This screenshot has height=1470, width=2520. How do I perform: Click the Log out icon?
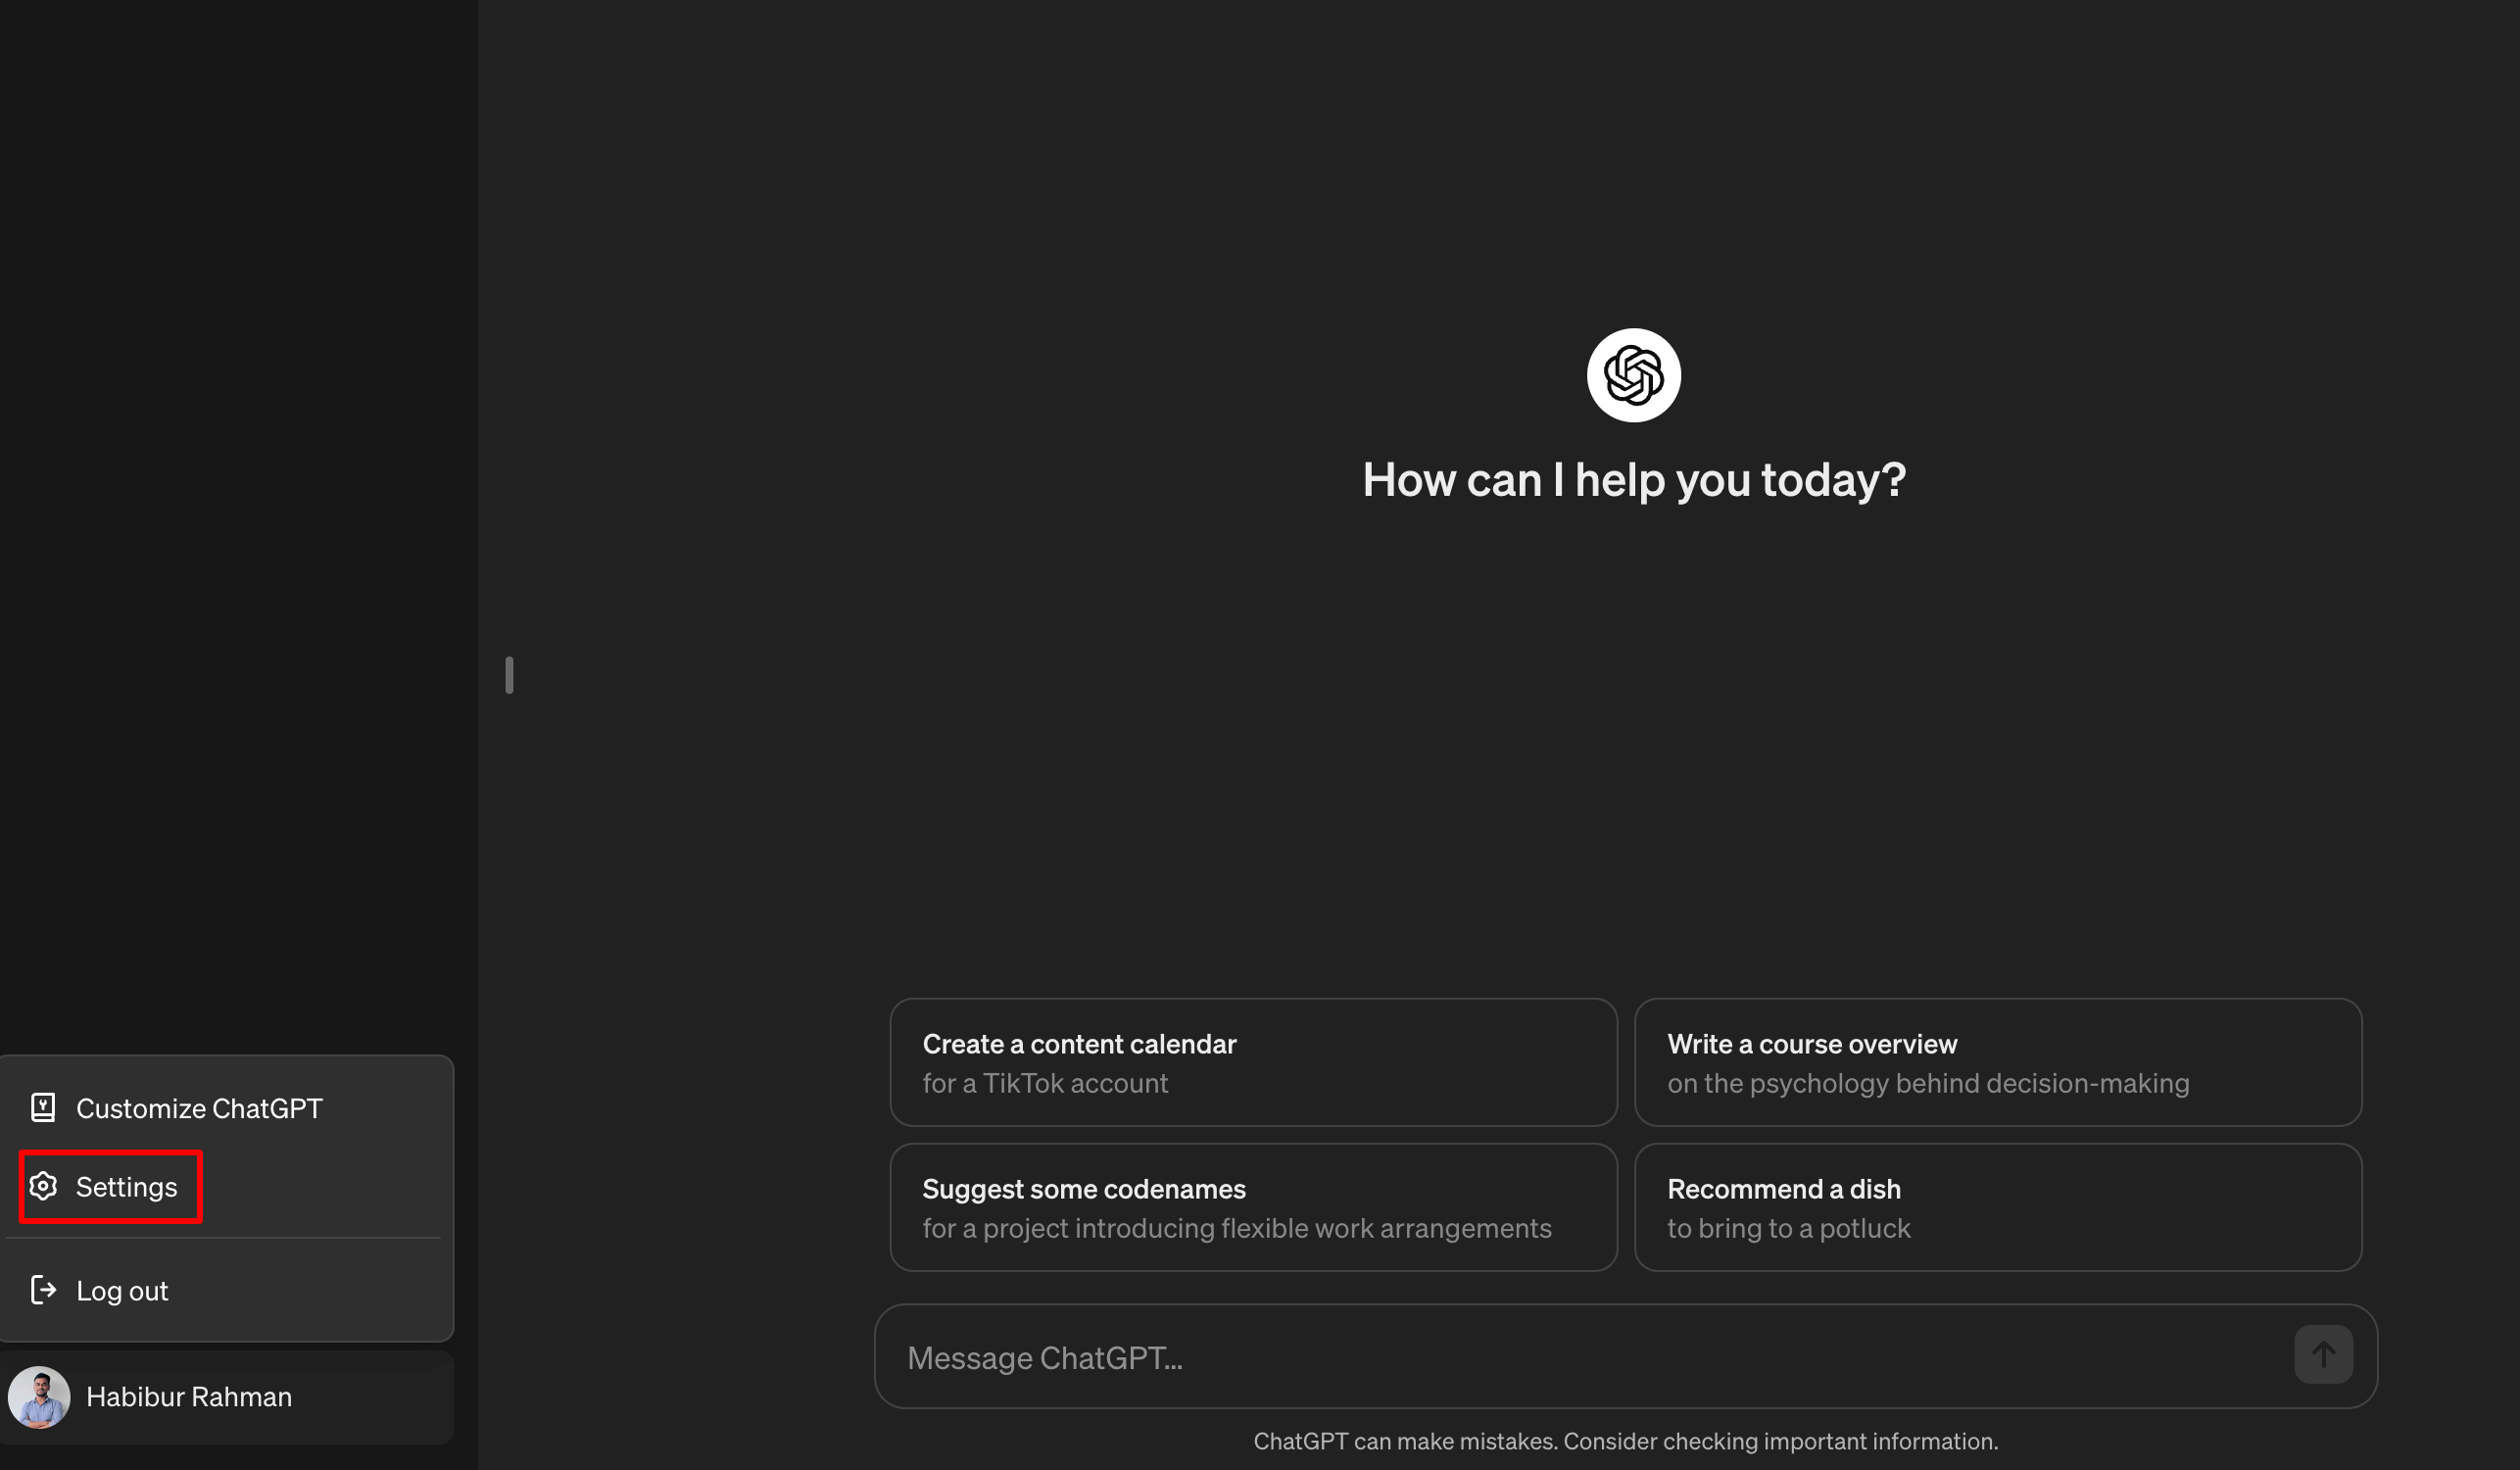pos(42,1290)
